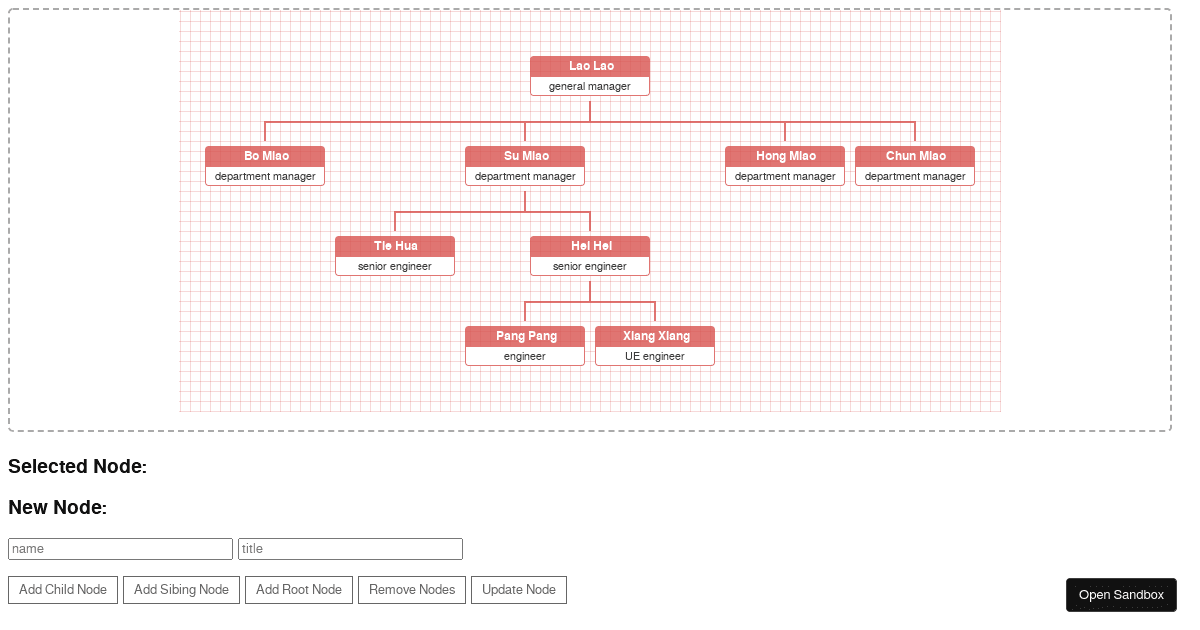Click the 'general manager' title text
The width and height of the screenshot is (1200, 630).
590,86
